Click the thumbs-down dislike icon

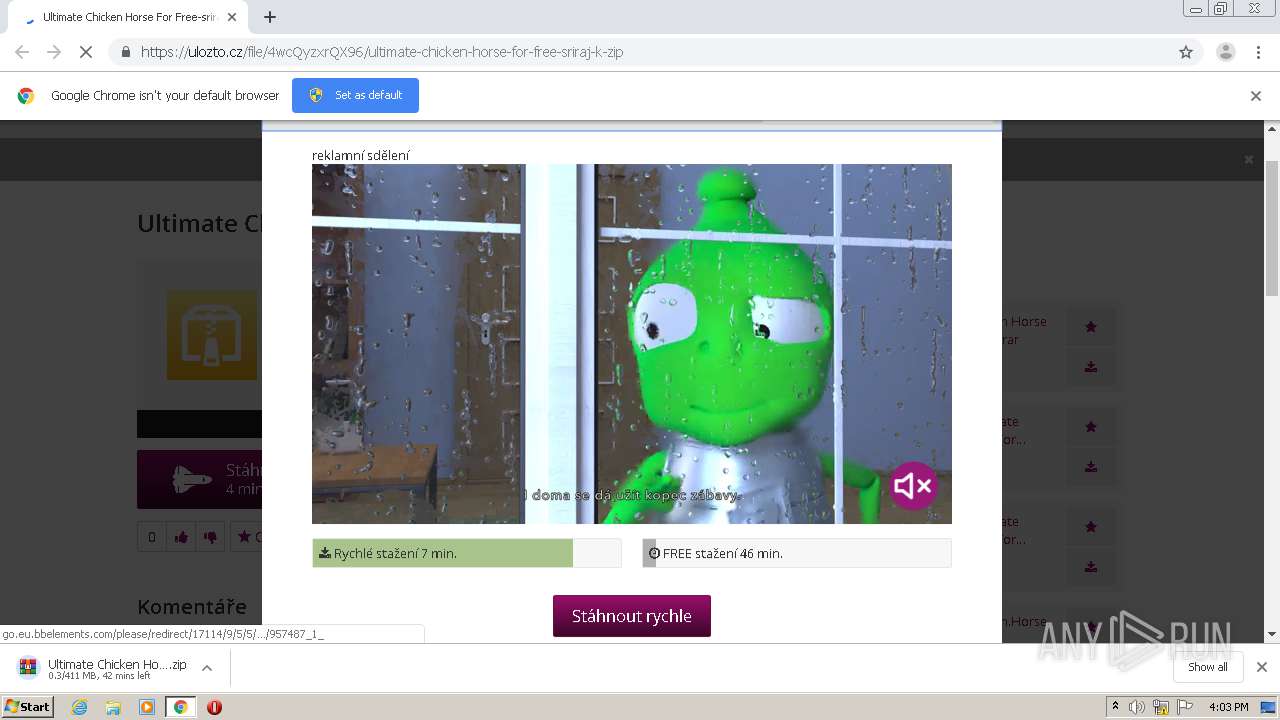[x=210, y=537]
